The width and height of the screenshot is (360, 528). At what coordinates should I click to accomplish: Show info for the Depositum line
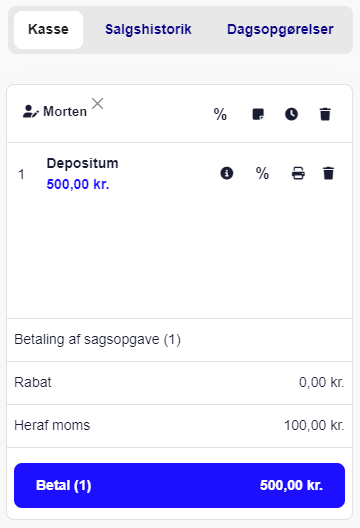pos(227,173)
